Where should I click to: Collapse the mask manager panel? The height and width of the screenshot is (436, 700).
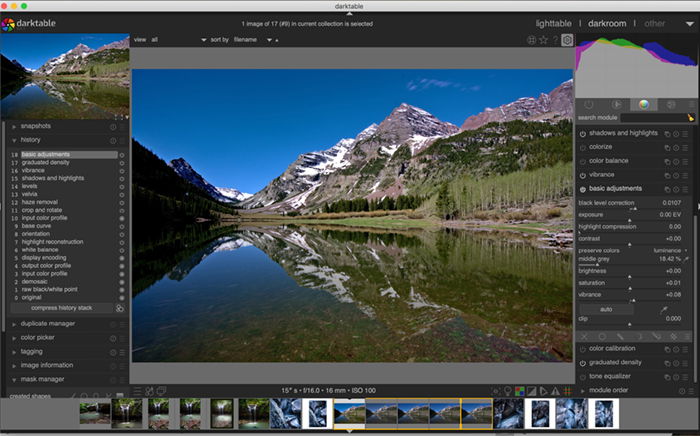point(42,379)
